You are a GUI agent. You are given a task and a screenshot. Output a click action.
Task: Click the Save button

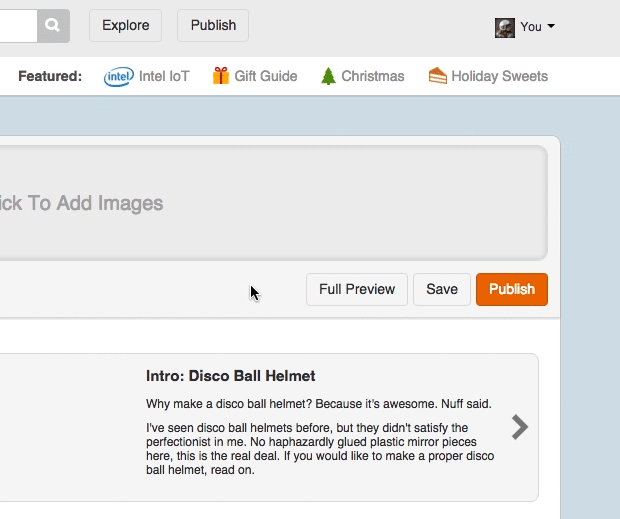[x=442, y=289]
